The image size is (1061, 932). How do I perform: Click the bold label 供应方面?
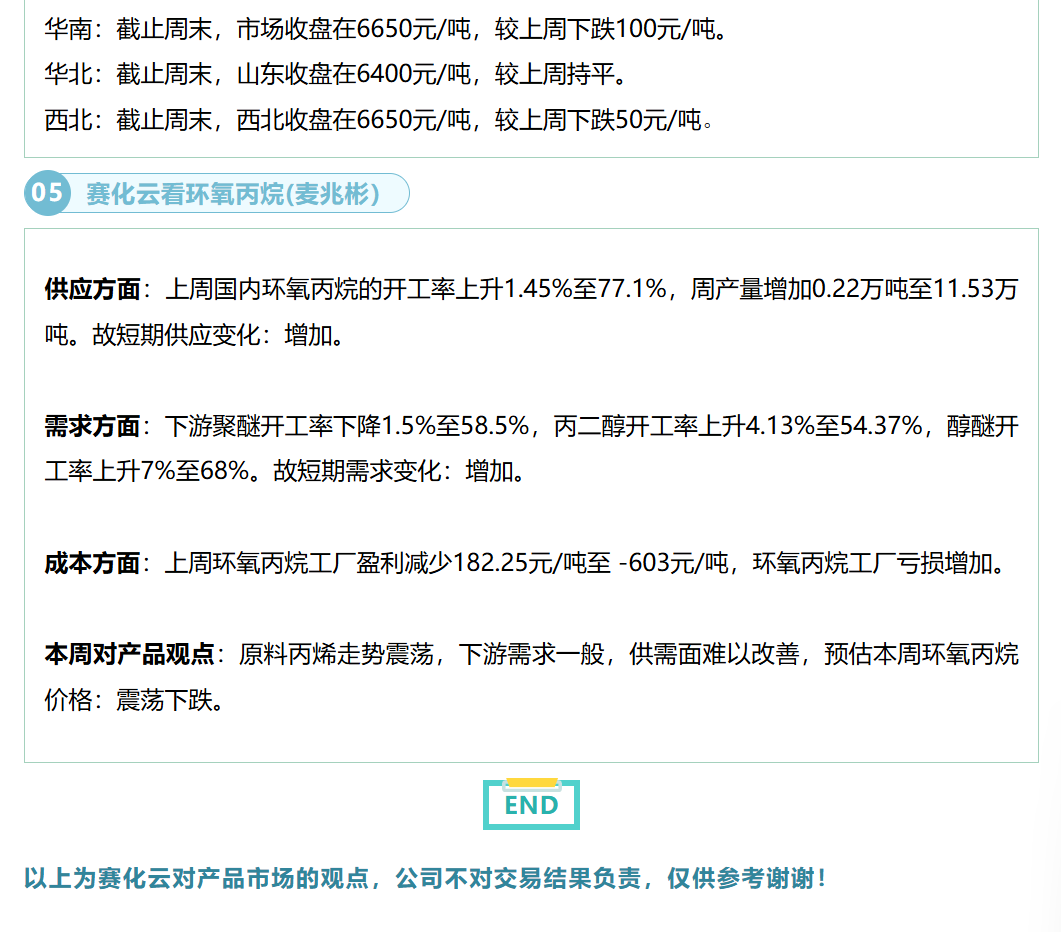coord(93,289)
